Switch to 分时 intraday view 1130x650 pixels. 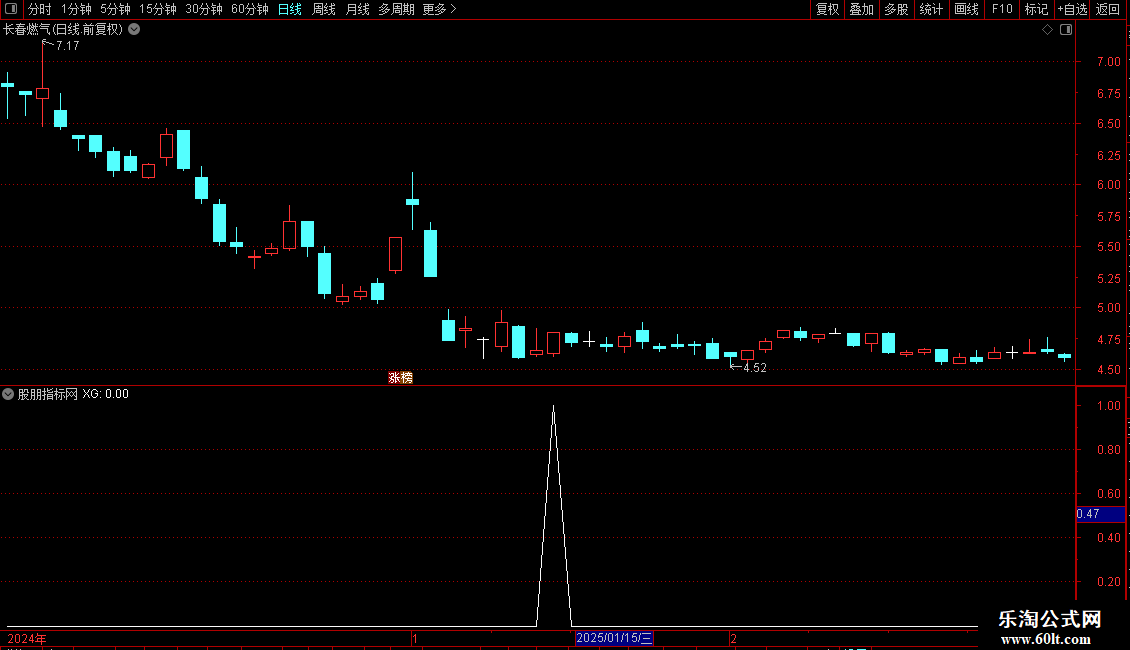(40, 9)
